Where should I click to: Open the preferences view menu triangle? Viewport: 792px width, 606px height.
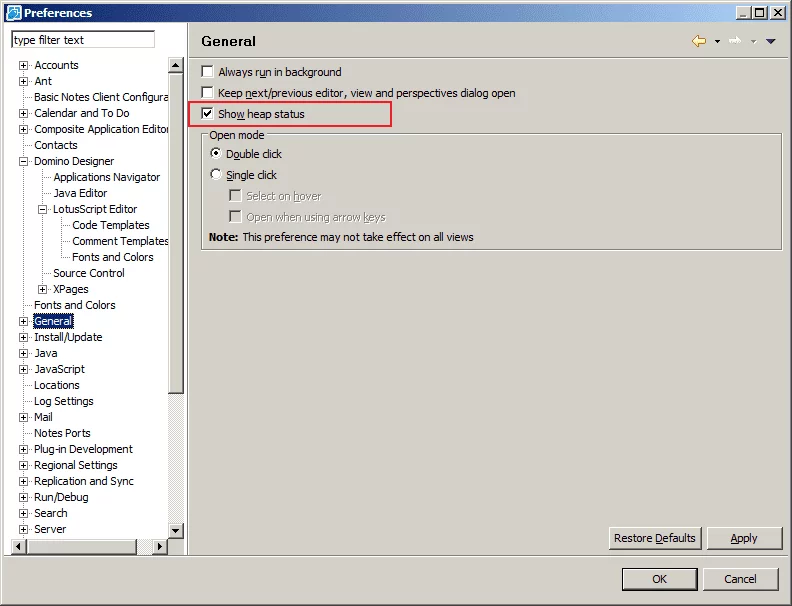pyautogui.click(x=770, y=42)
